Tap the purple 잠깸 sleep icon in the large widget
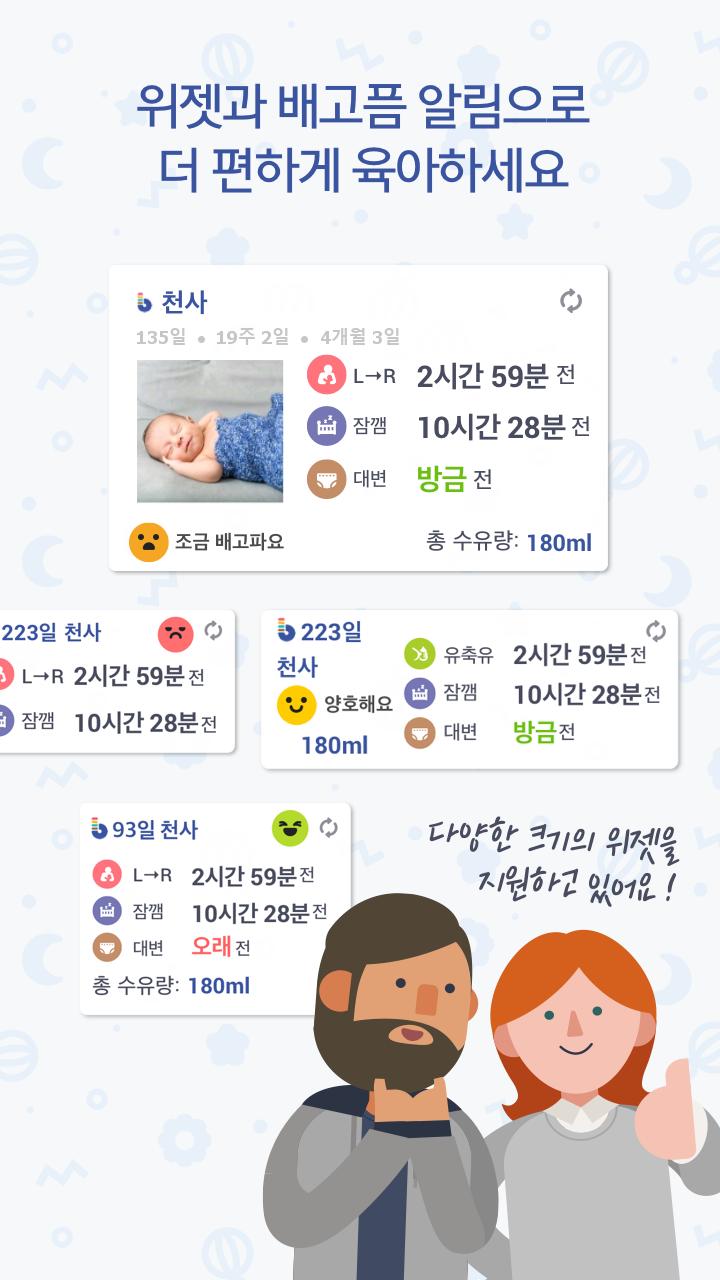The image size is (720, 1280). [327, 427]
